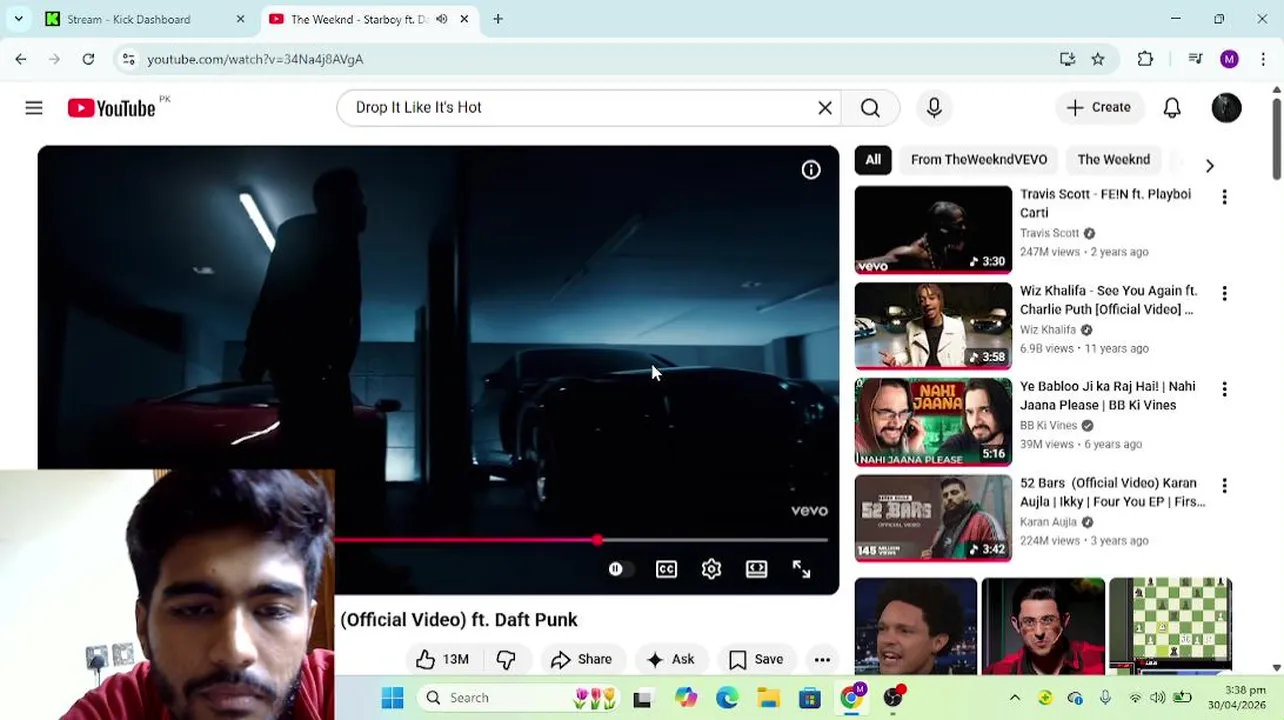Play the Wiz Khalifa See You Again thumbnail

click(x=933, y=326)
